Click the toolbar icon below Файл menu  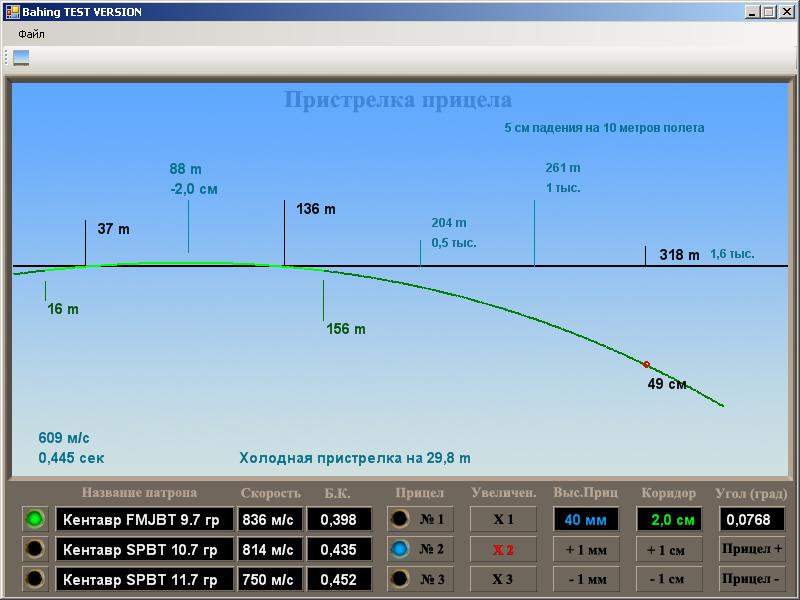(21, 58)
